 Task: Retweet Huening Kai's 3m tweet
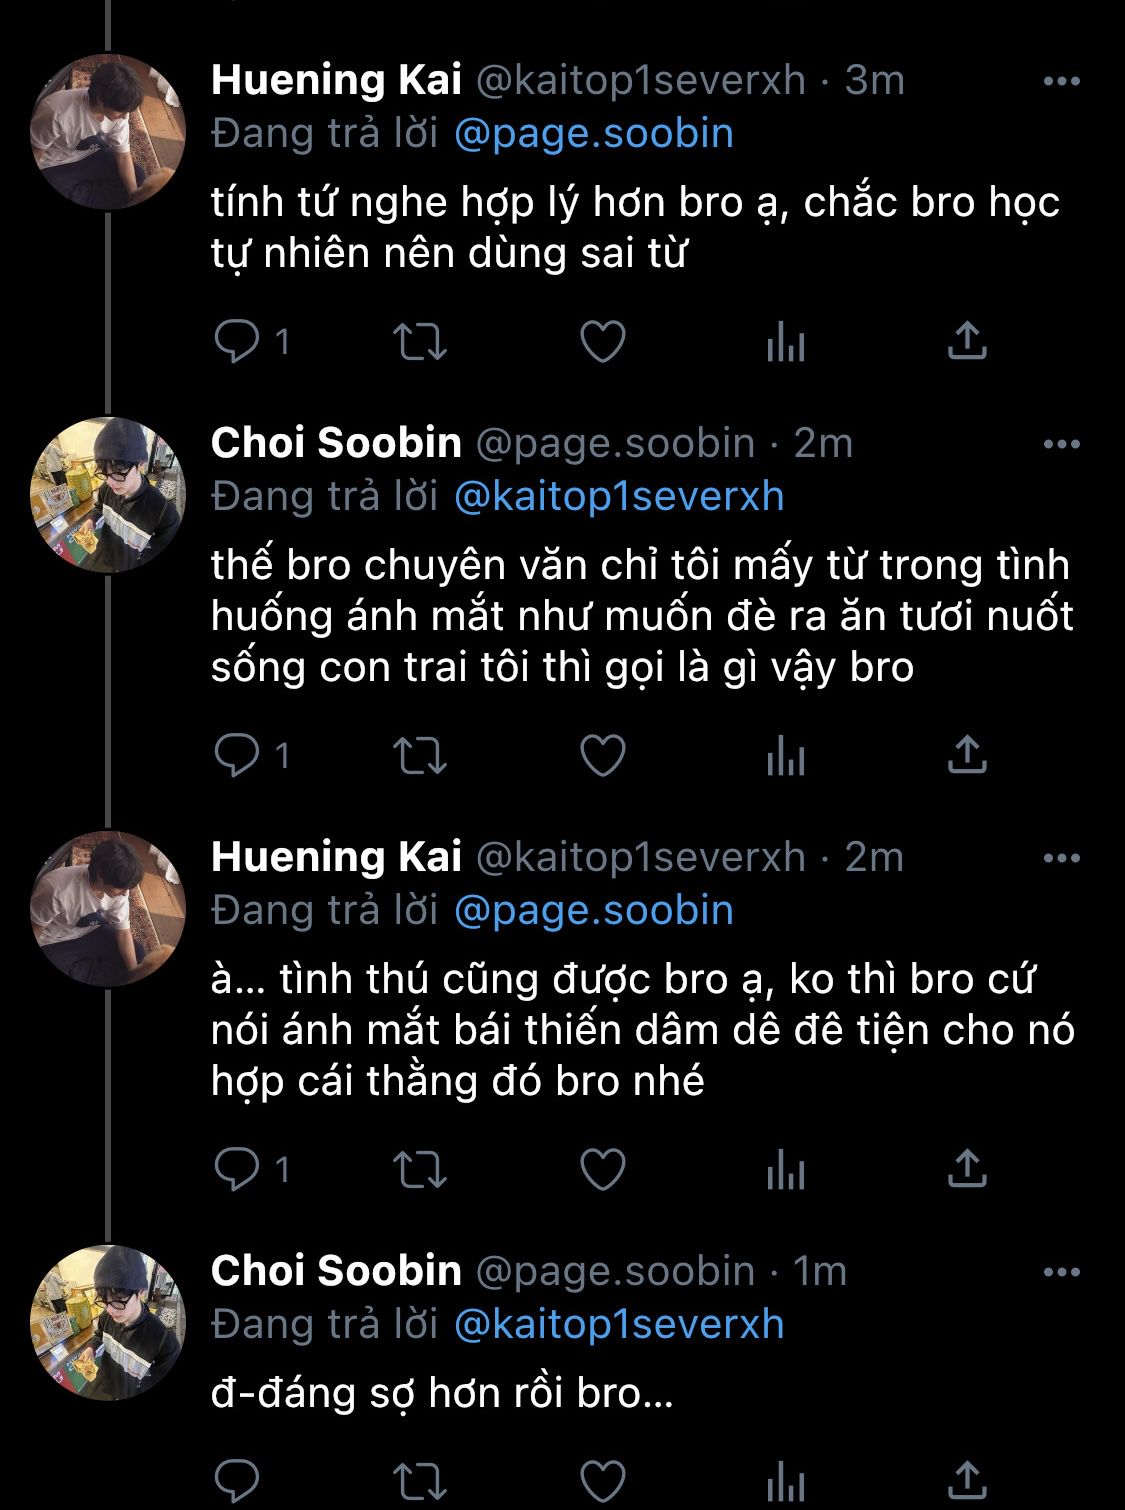click(x=419, y=342)
